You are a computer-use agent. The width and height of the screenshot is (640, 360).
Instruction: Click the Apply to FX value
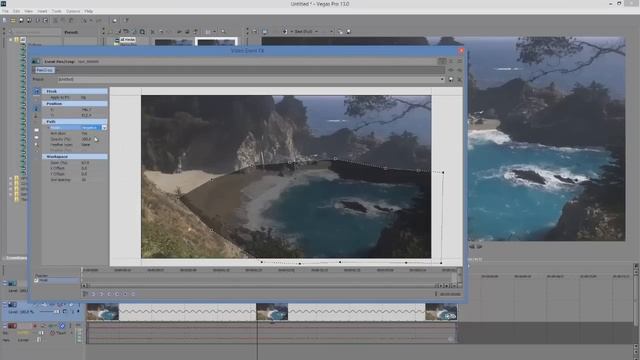click(x=83, y=98)
